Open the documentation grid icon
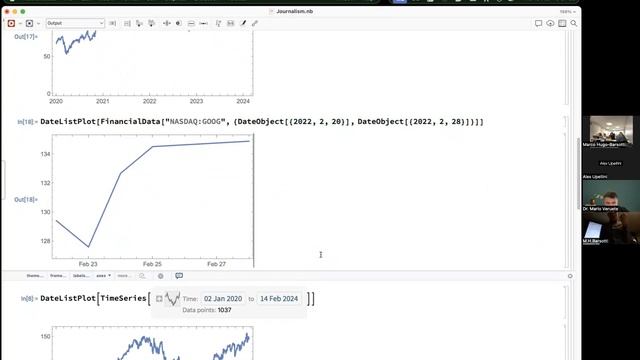The height and width of the screenshot is (360, 640). click(562, 23)
